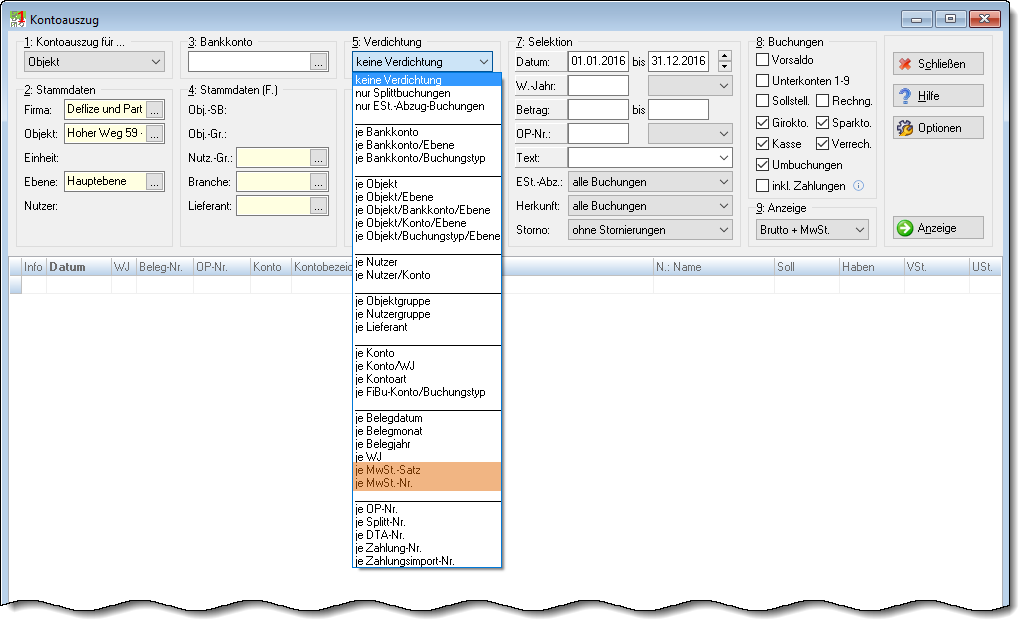Choose 'je Zahlungsimport-Nr.' option
This screenshot has height=627, width=1025.
[x=427, y=561]
